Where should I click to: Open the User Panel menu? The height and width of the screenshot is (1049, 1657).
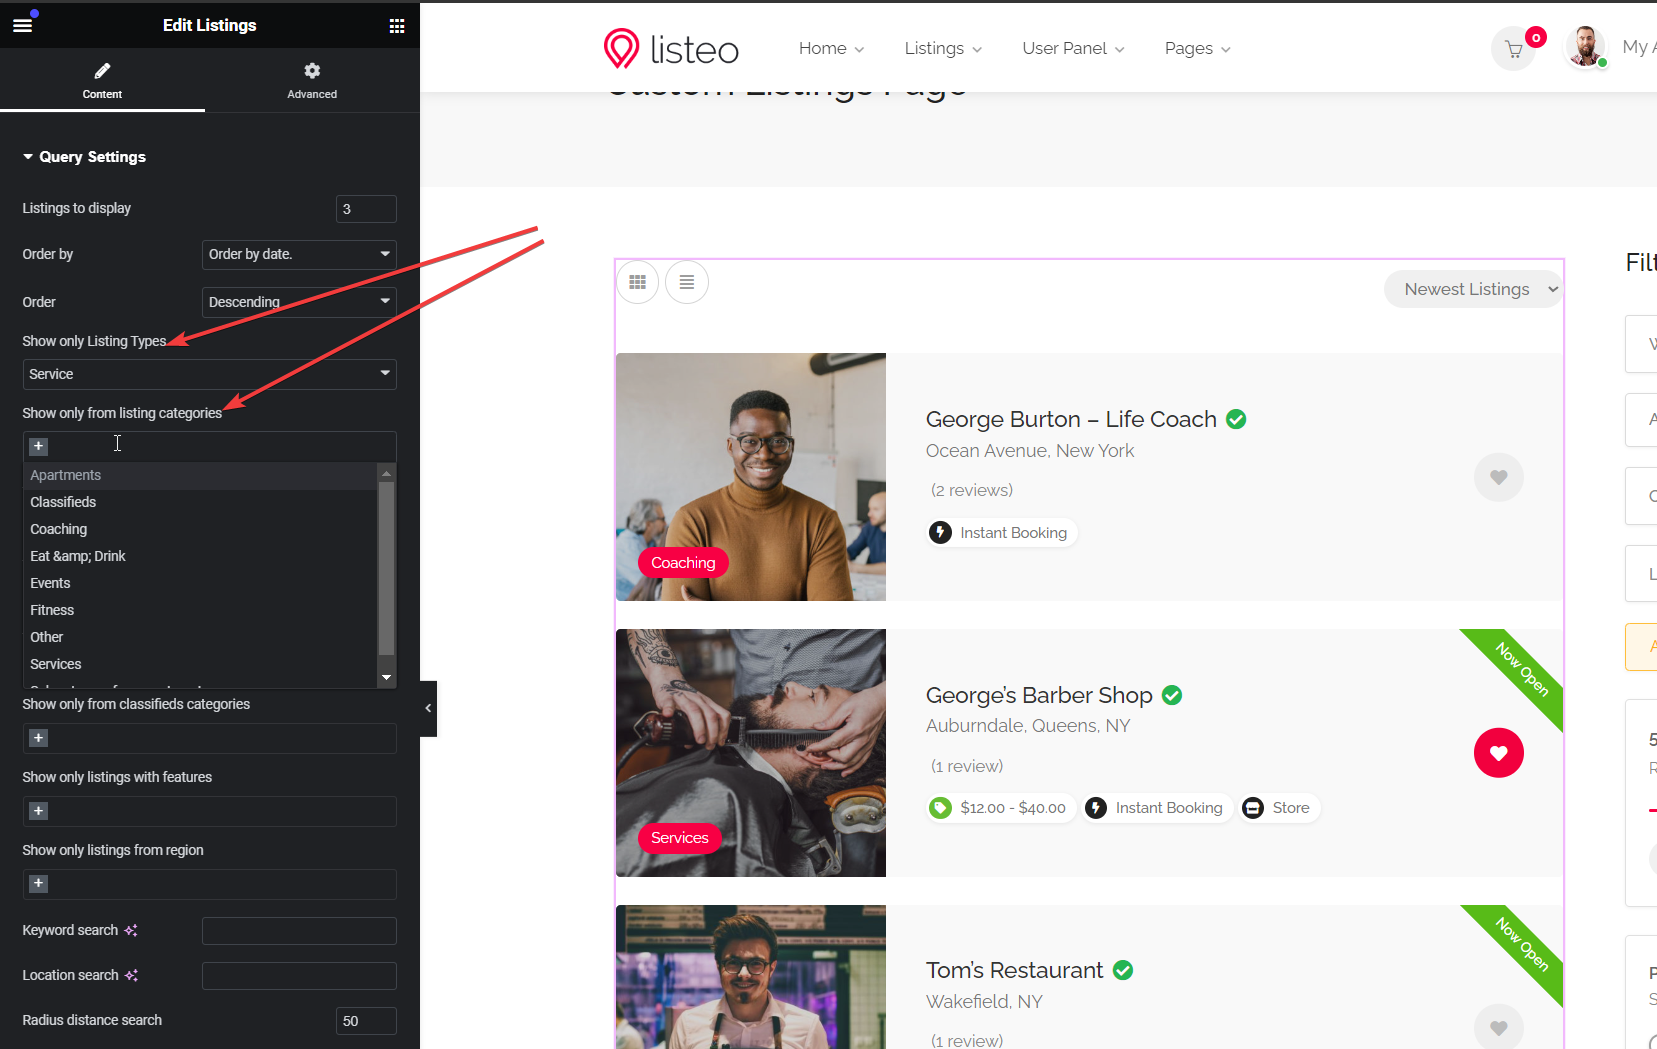1072,48
